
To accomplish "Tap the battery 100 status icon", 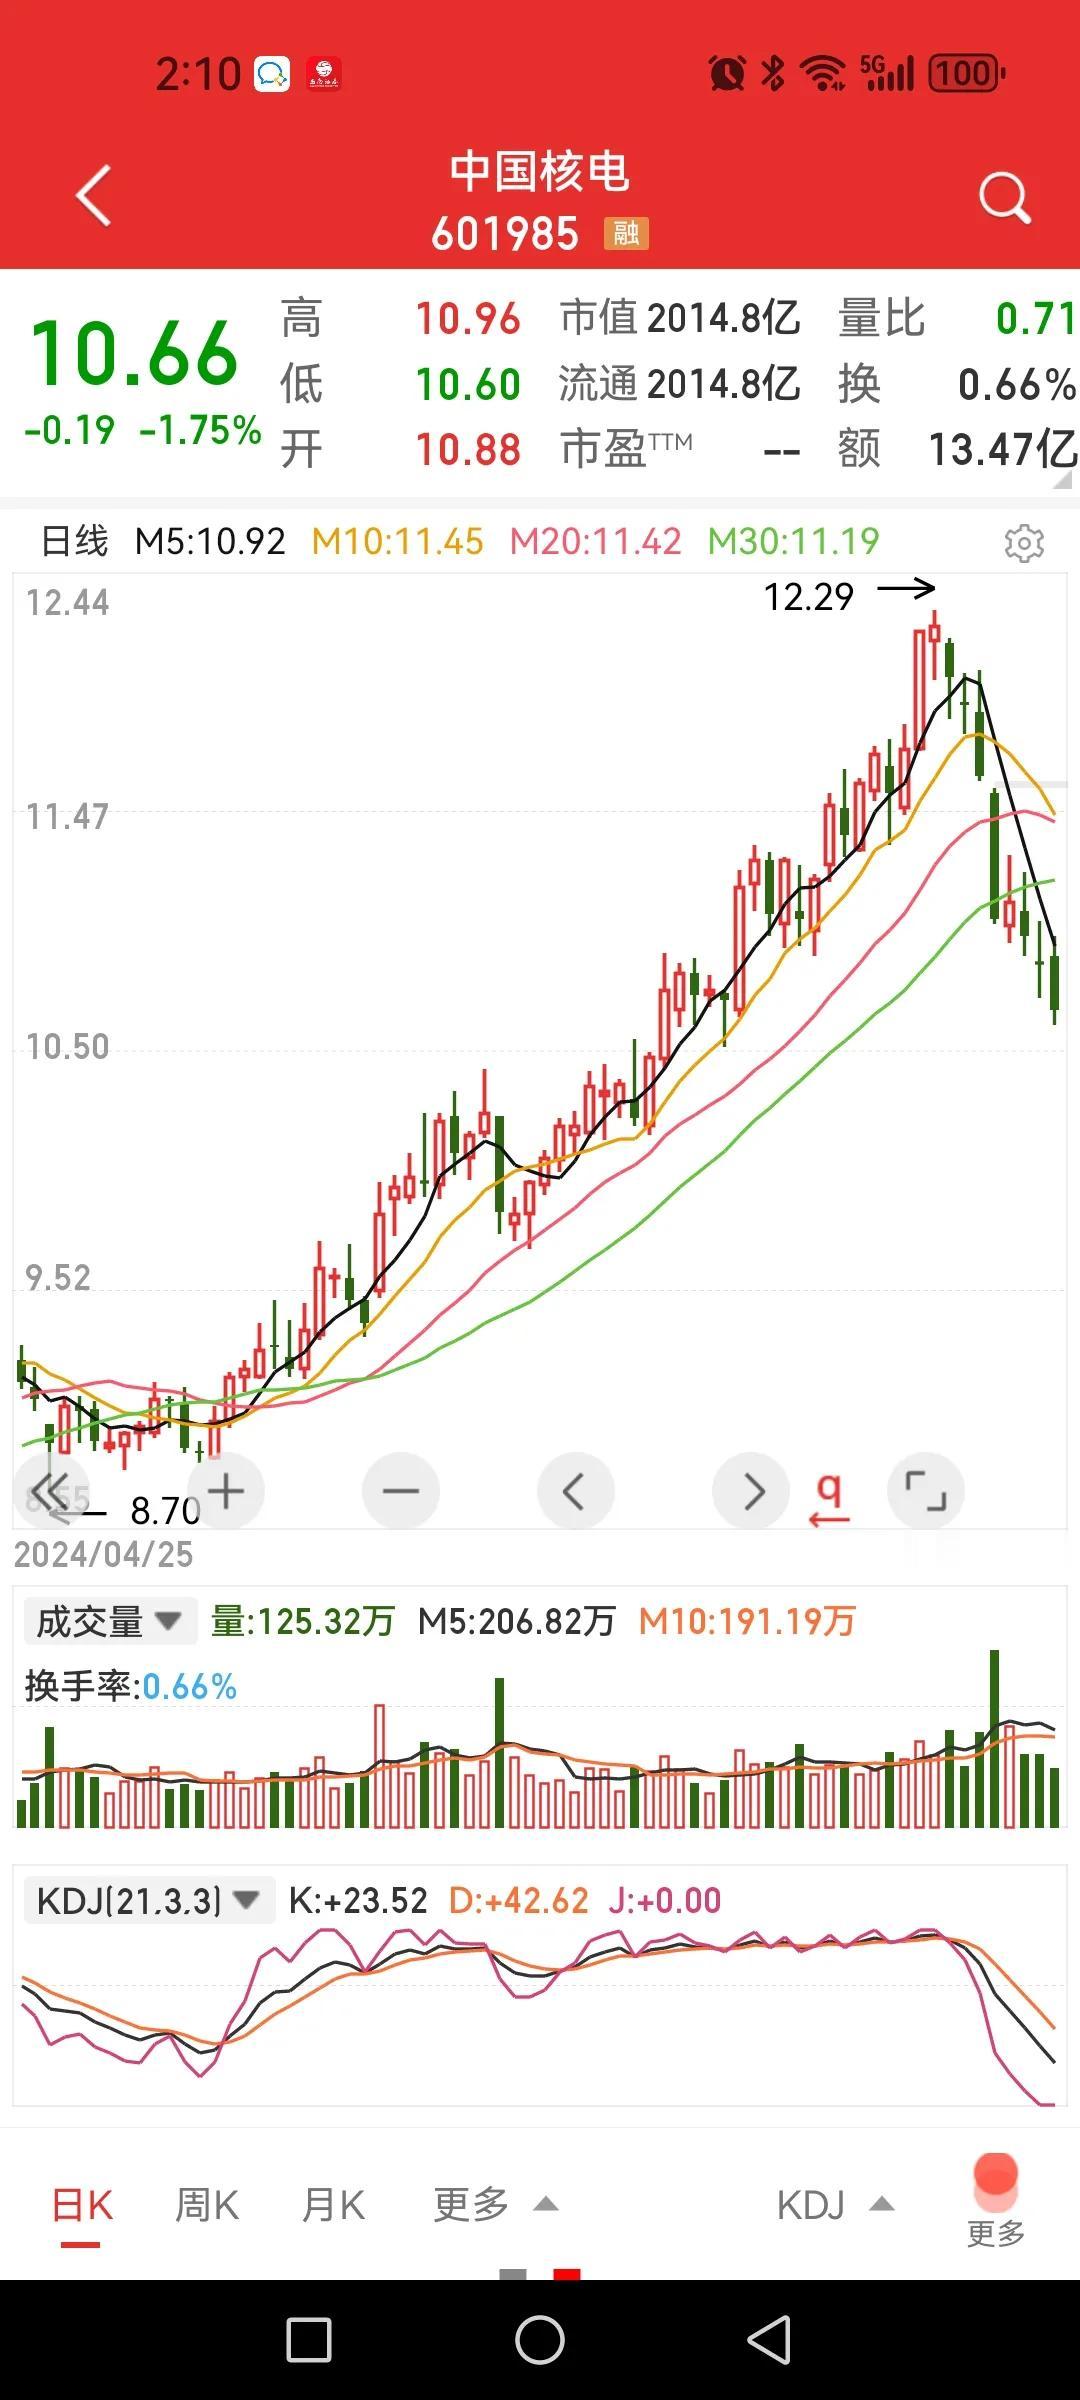I will (x=967, y=73).
